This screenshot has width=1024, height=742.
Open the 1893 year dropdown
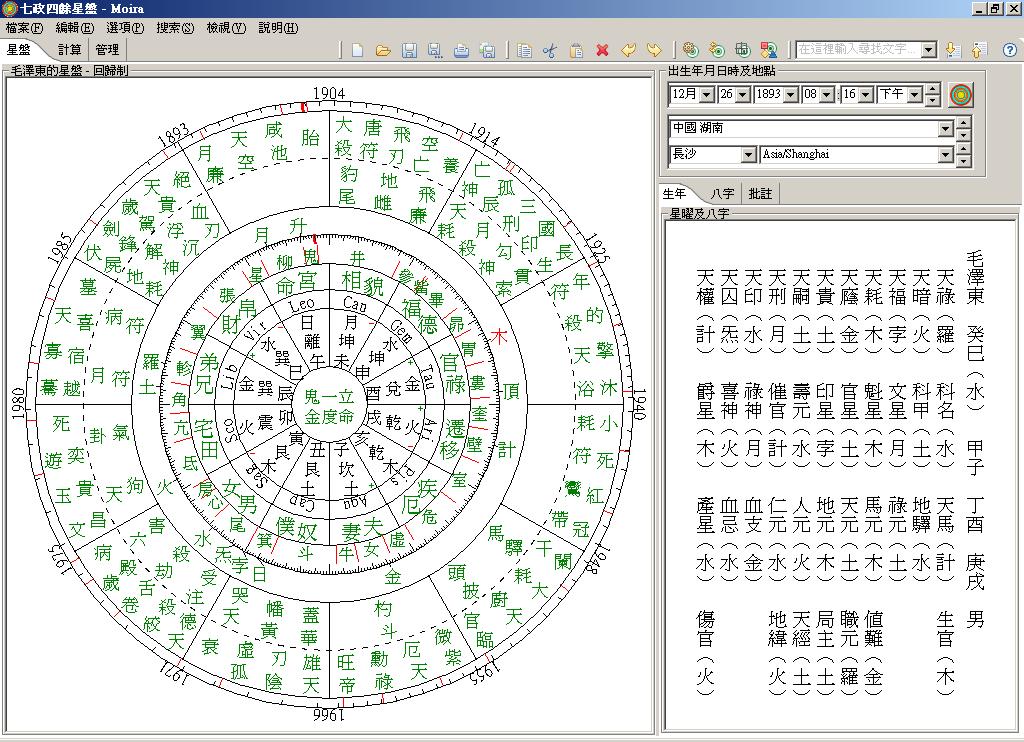click(x=791, y=95)
